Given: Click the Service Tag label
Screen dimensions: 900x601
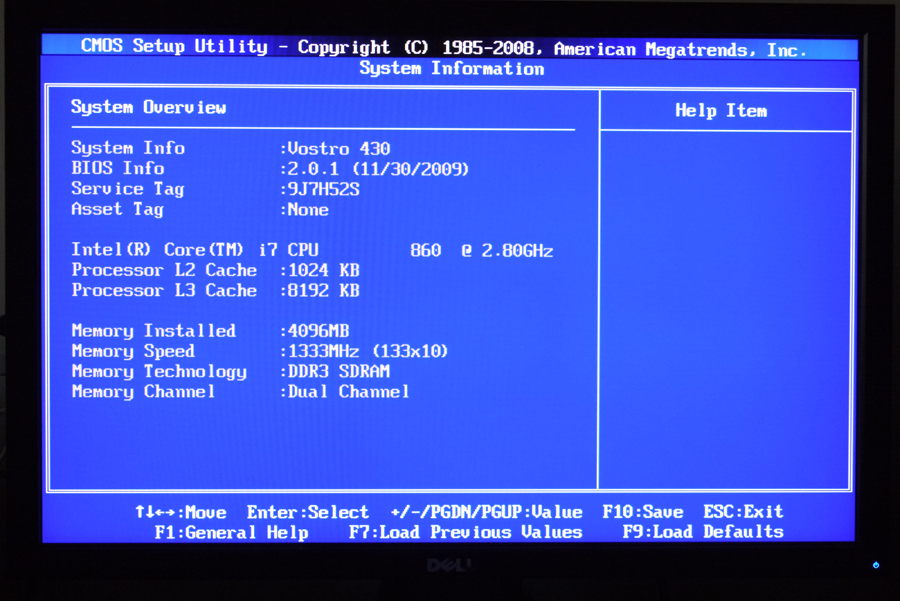Looking at the screenshot, I should coord(127,189).
